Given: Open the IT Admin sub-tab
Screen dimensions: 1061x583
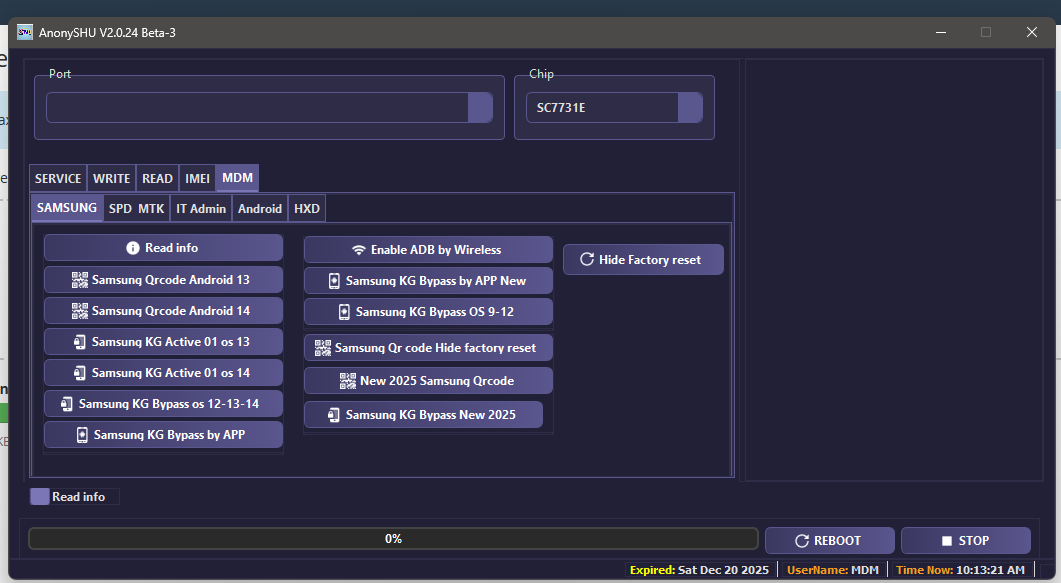Looking at the screenshot, I should tap(201, 209).
